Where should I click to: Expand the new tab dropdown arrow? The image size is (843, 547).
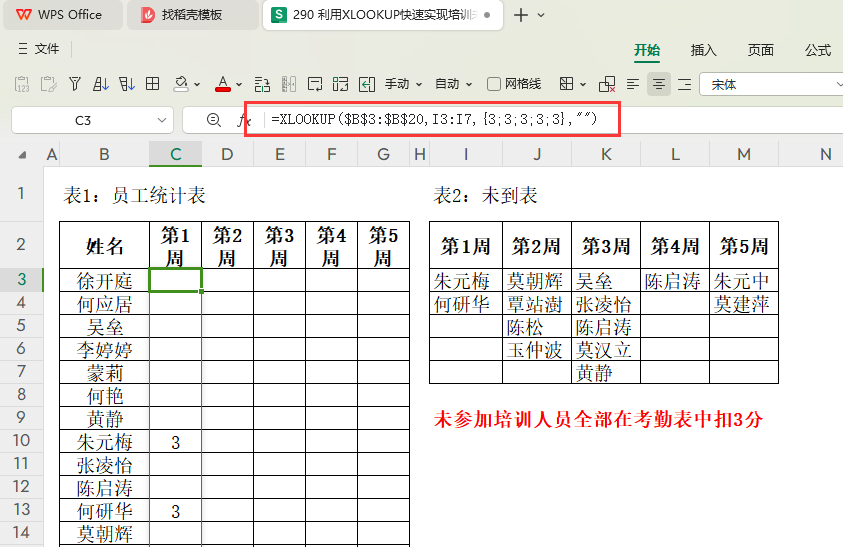[x=541, y=15]
